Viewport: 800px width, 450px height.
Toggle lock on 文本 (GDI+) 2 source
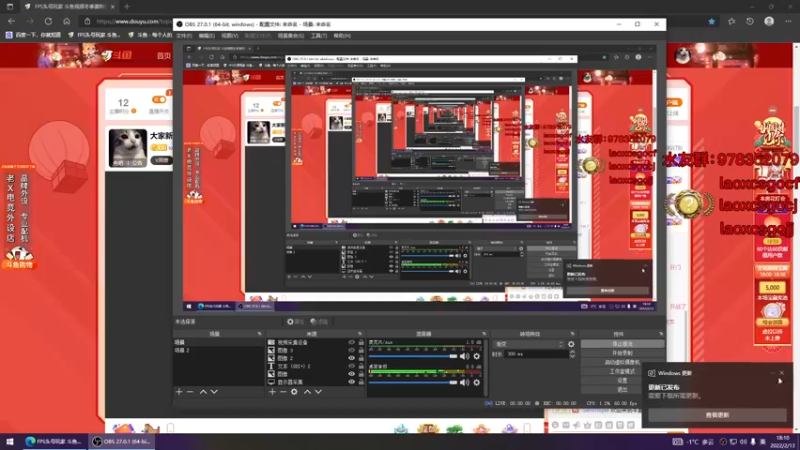pos(361,366)
